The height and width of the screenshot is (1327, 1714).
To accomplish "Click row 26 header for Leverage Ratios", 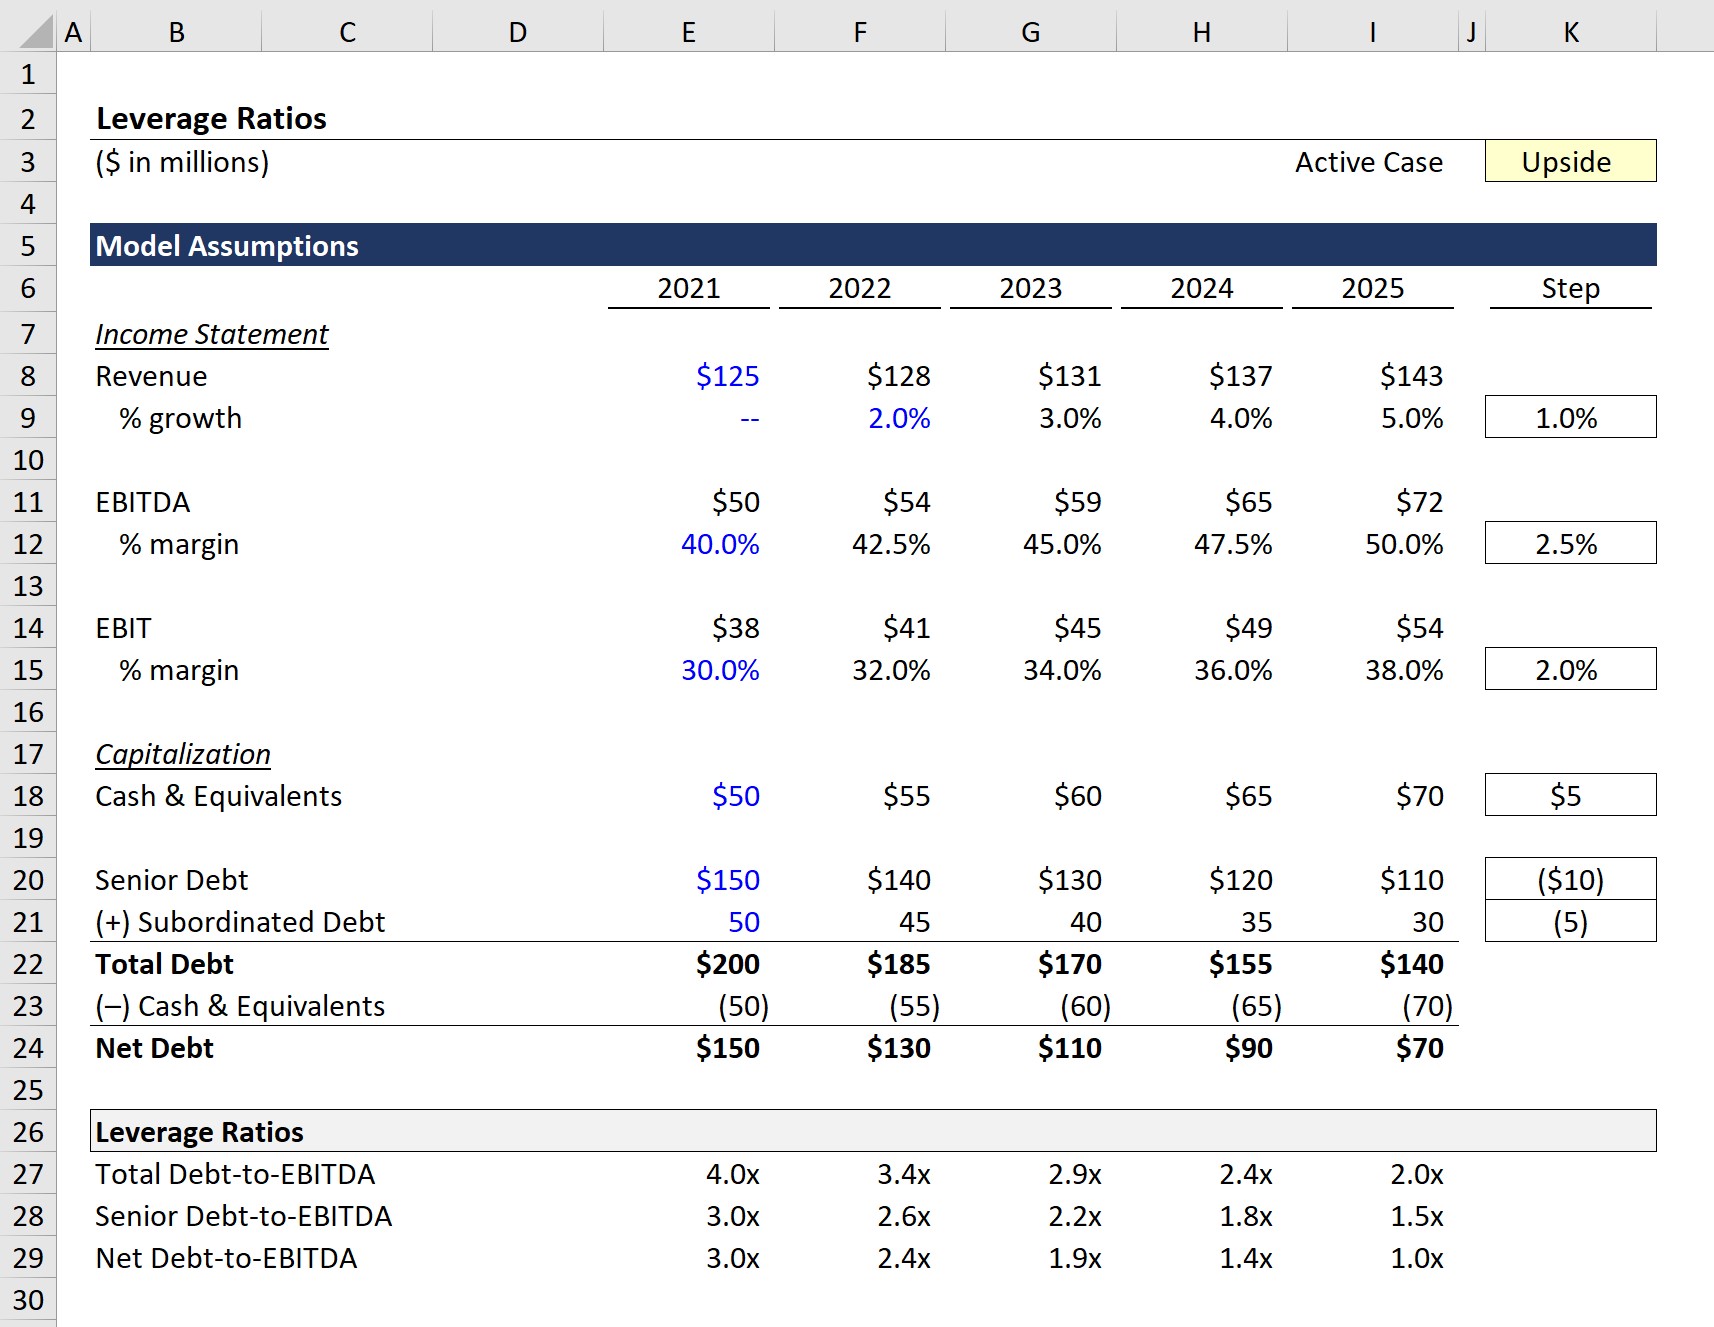I will point(29,1132).
